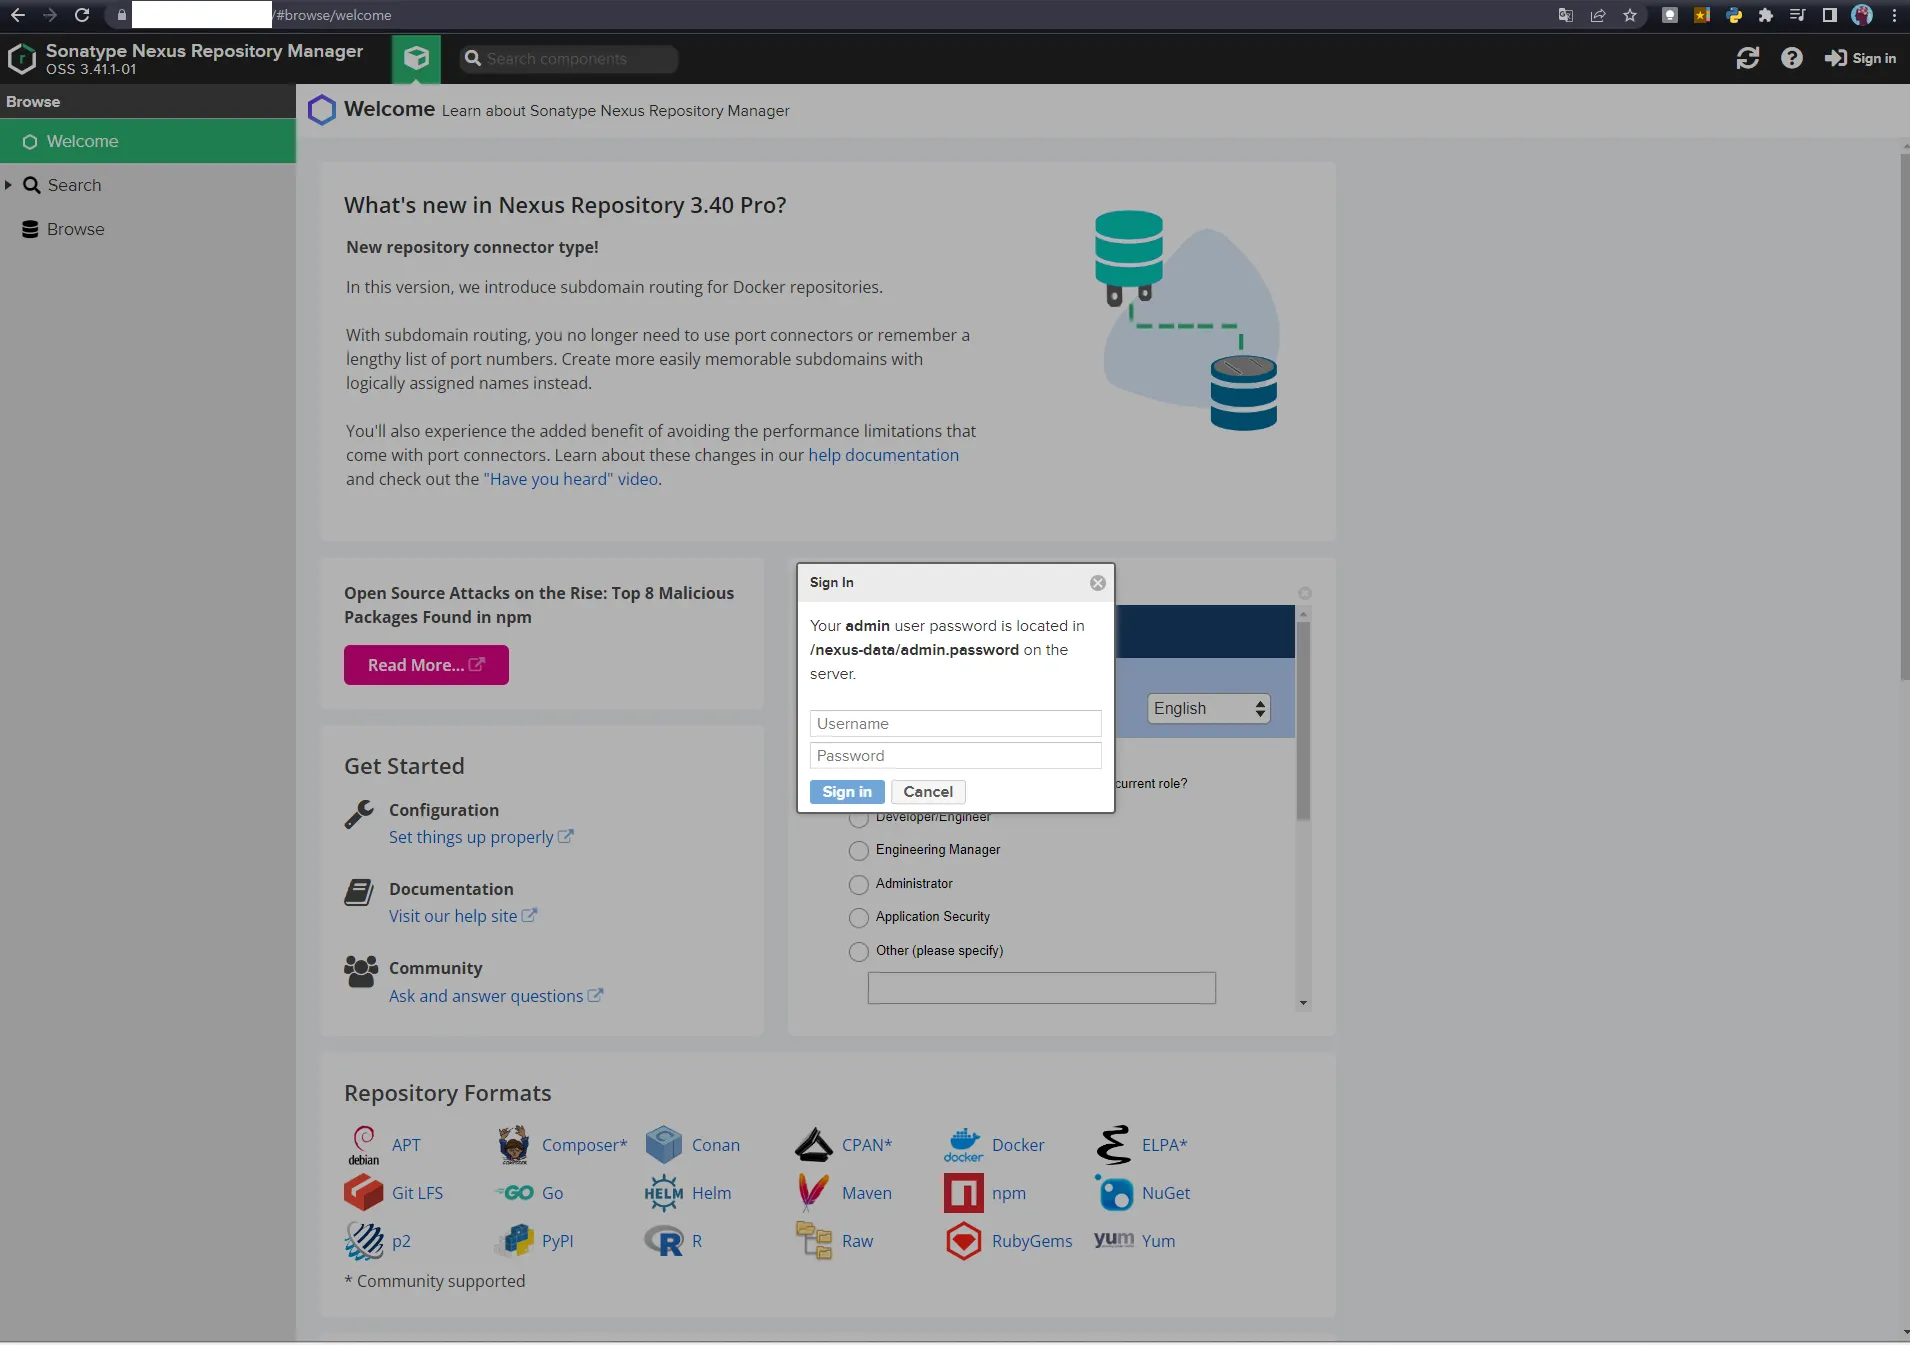This screenshot has width=1910, height=1345.
Task: Click the Configuration wrench icon
Action: coord(359,814)
